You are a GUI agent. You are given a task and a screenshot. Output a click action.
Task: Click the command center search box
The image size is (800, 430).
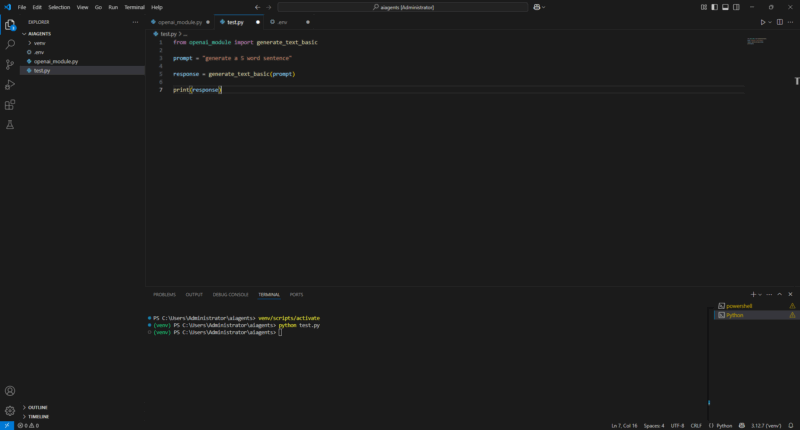(x=403, y=7)
